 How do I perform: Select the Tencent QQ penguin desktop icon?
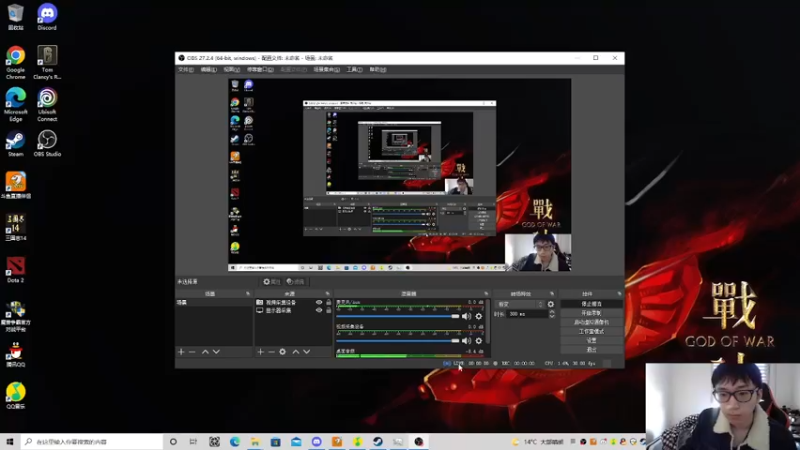(x=15, y=354)
